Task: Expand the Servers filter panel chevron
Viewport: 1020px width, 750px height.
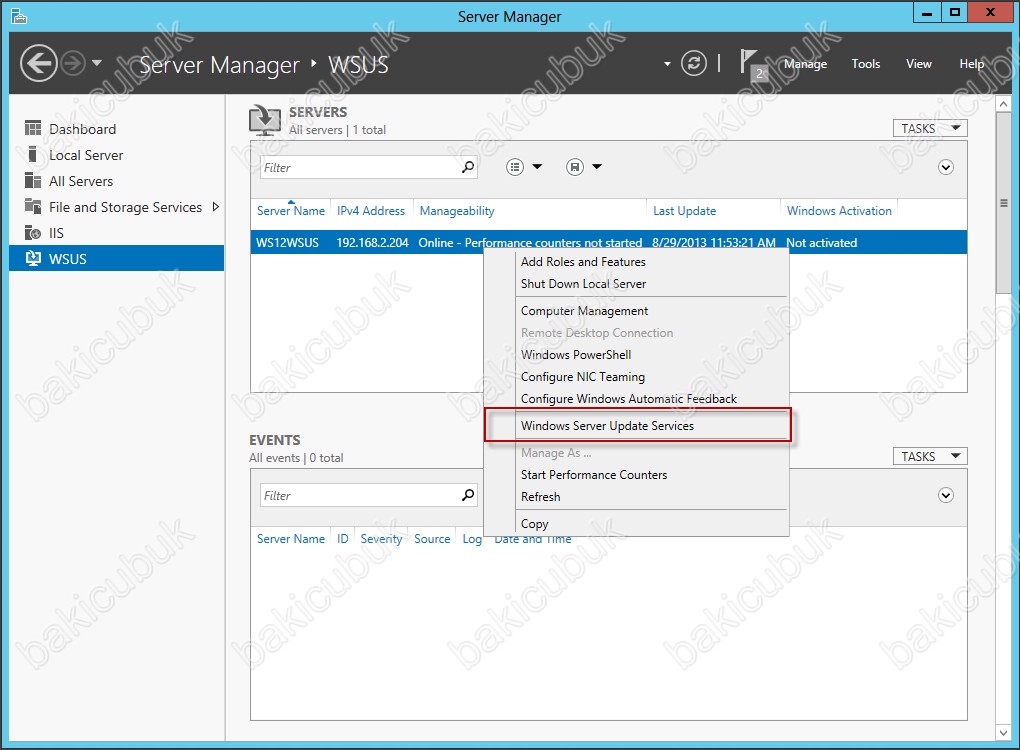Action: click(x=946, y=167)
